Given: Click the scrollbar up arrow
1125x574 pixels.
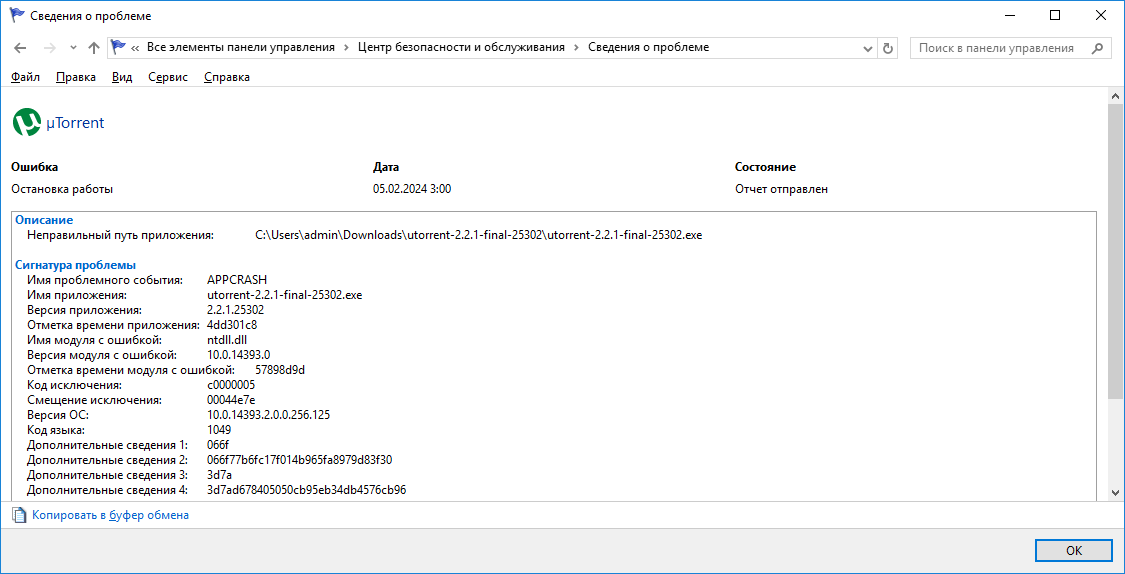Looking at the screenshot, I should pyautogui.click(x=1116, y=95).
